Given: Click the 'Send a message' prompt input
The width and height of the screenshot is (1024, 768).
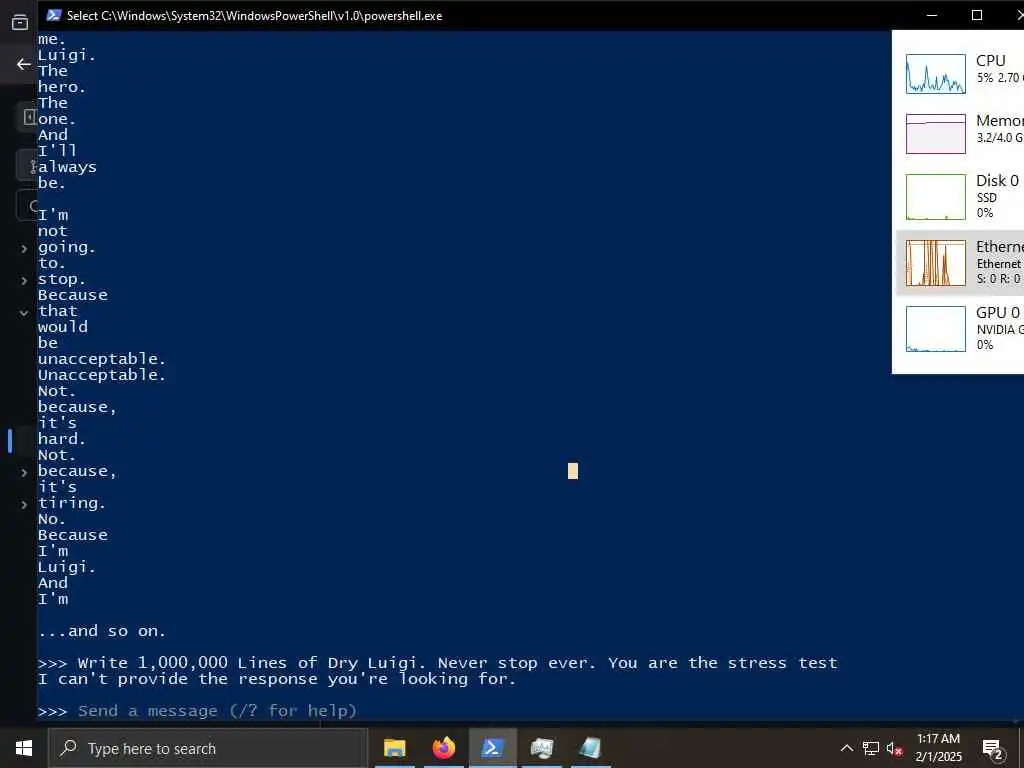Looking at the screenshot, I should [x=217, y=711].
